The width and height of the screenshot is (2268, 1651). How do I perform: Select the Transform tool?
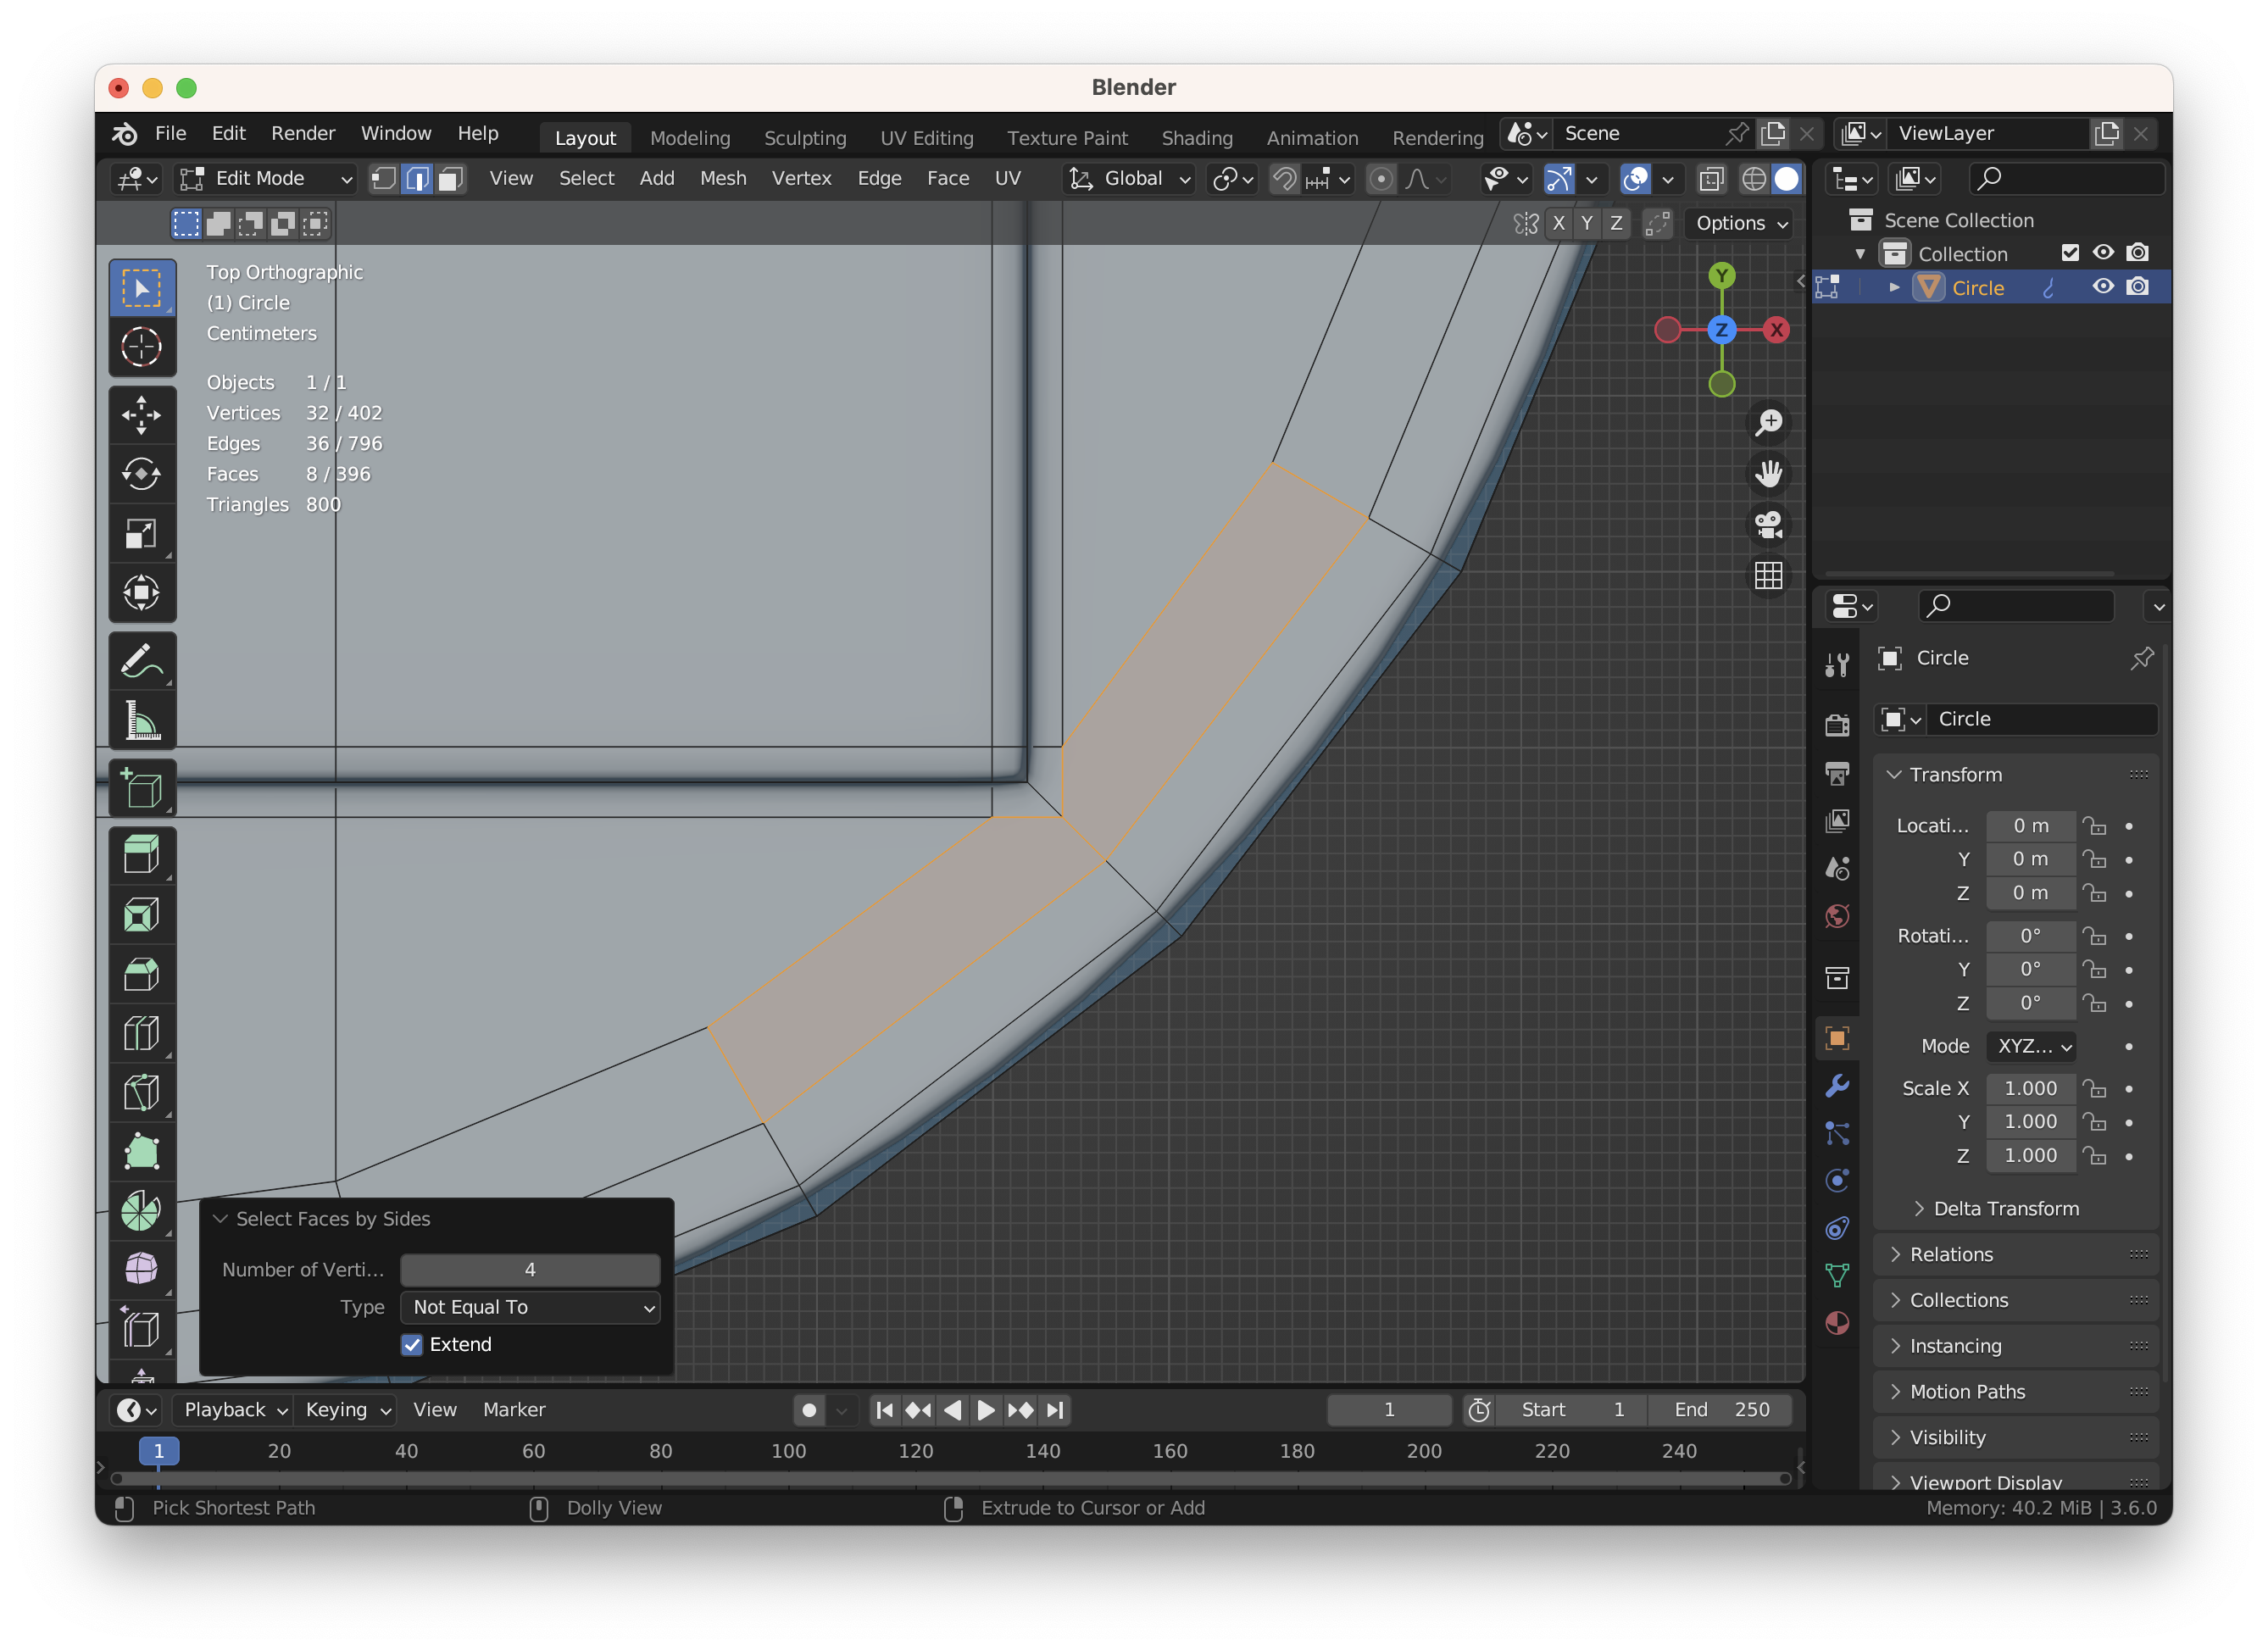tap(141, 592)
